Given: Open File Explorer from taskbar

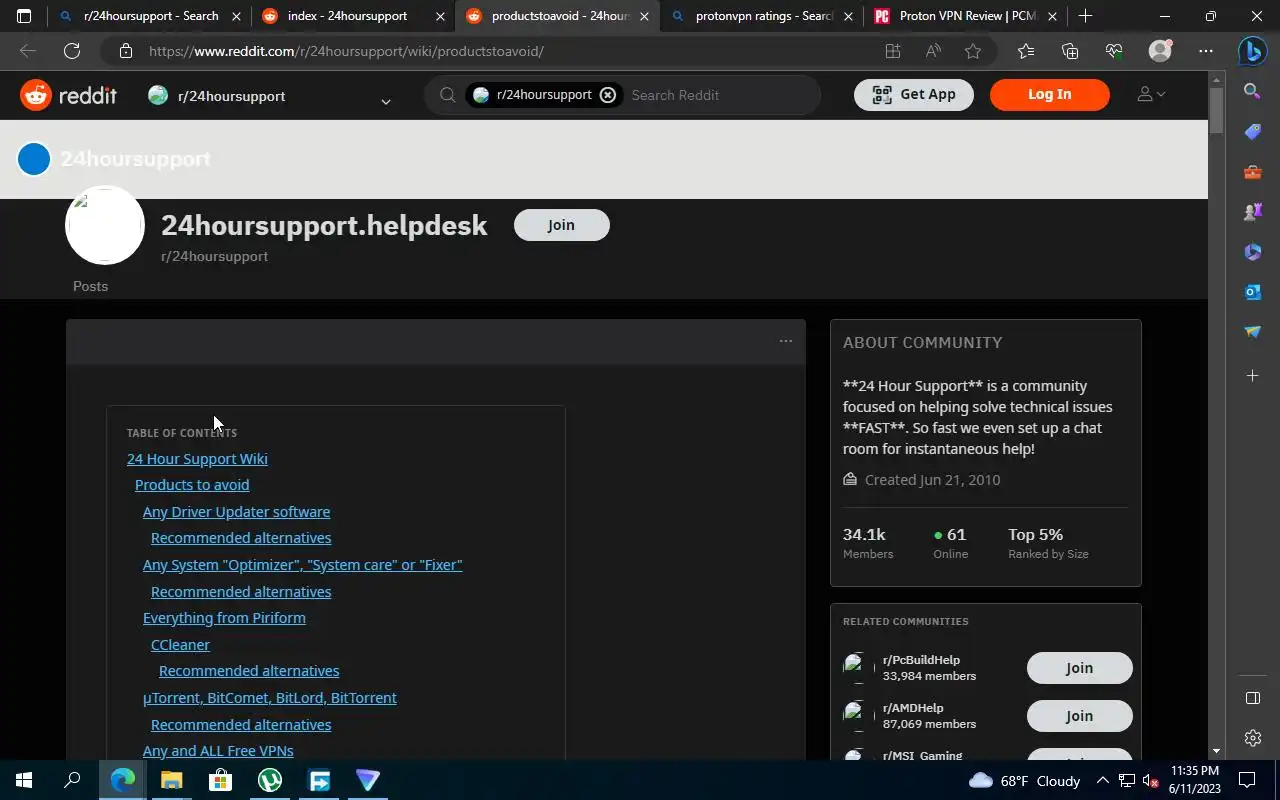Looking at the screenshot, I should click(x=172, y=780).
